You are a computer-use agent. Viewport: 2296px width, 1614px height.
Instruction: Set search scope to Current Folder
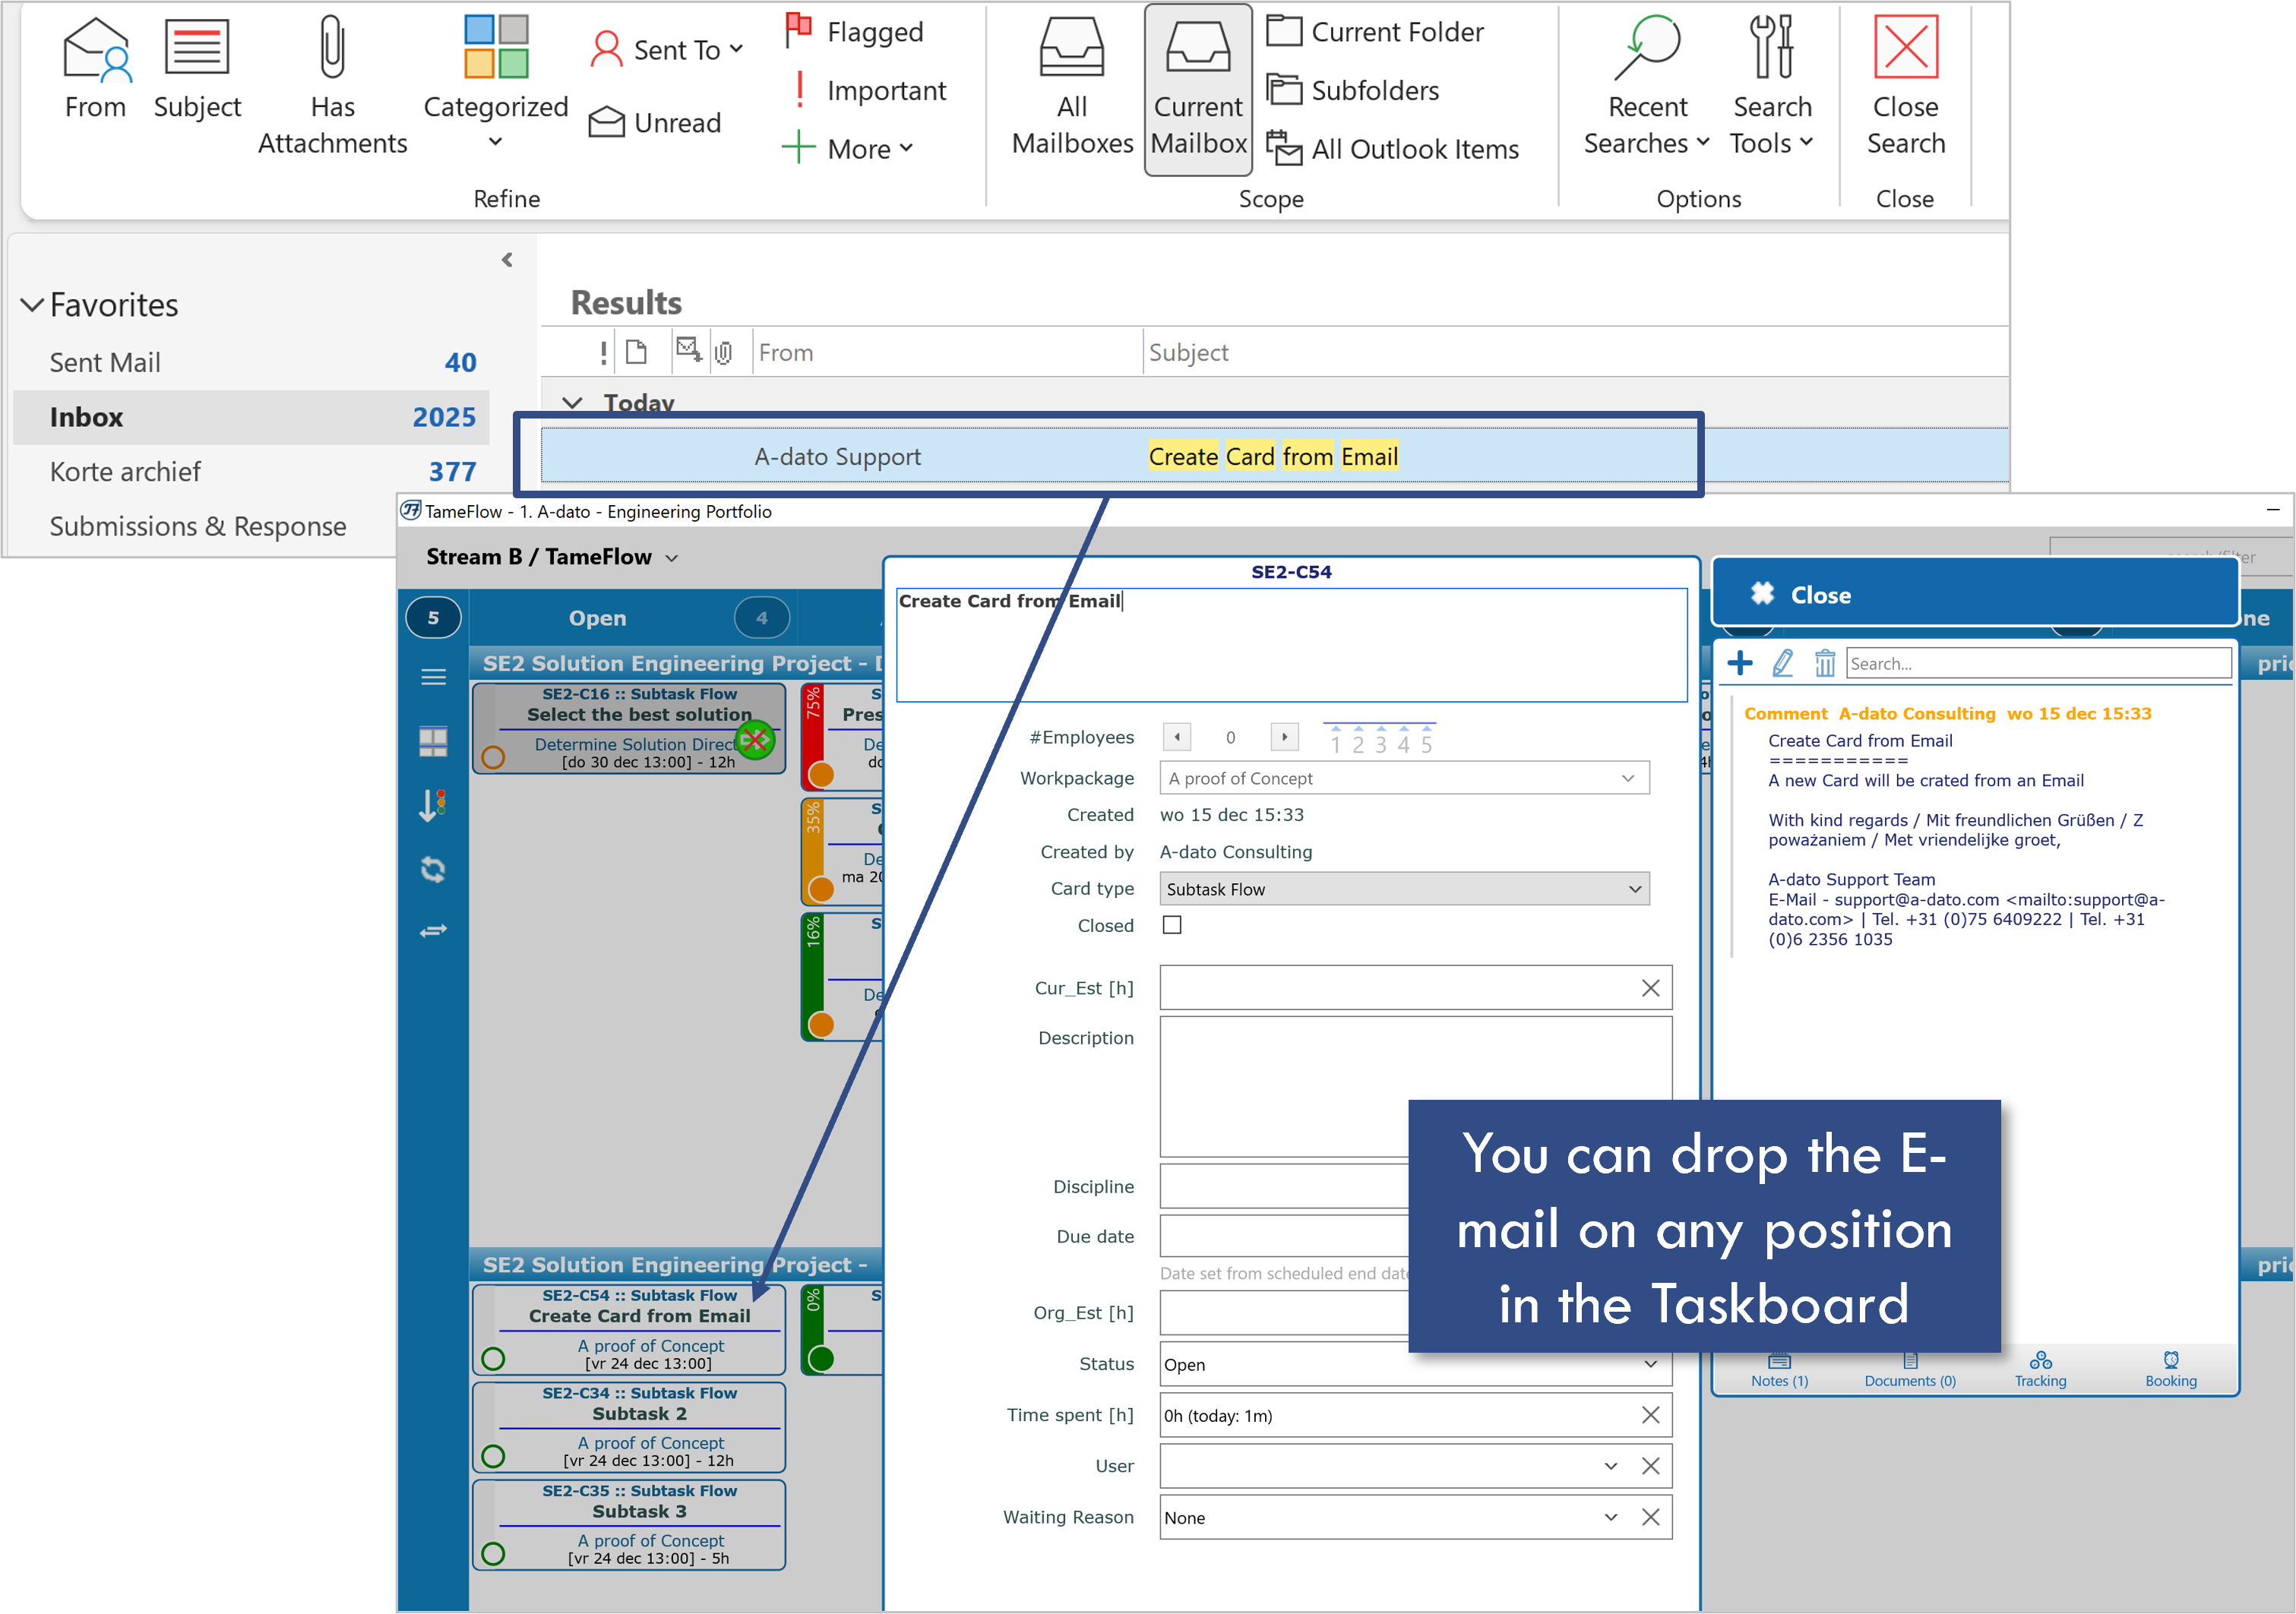click(x=1375, y=32)
